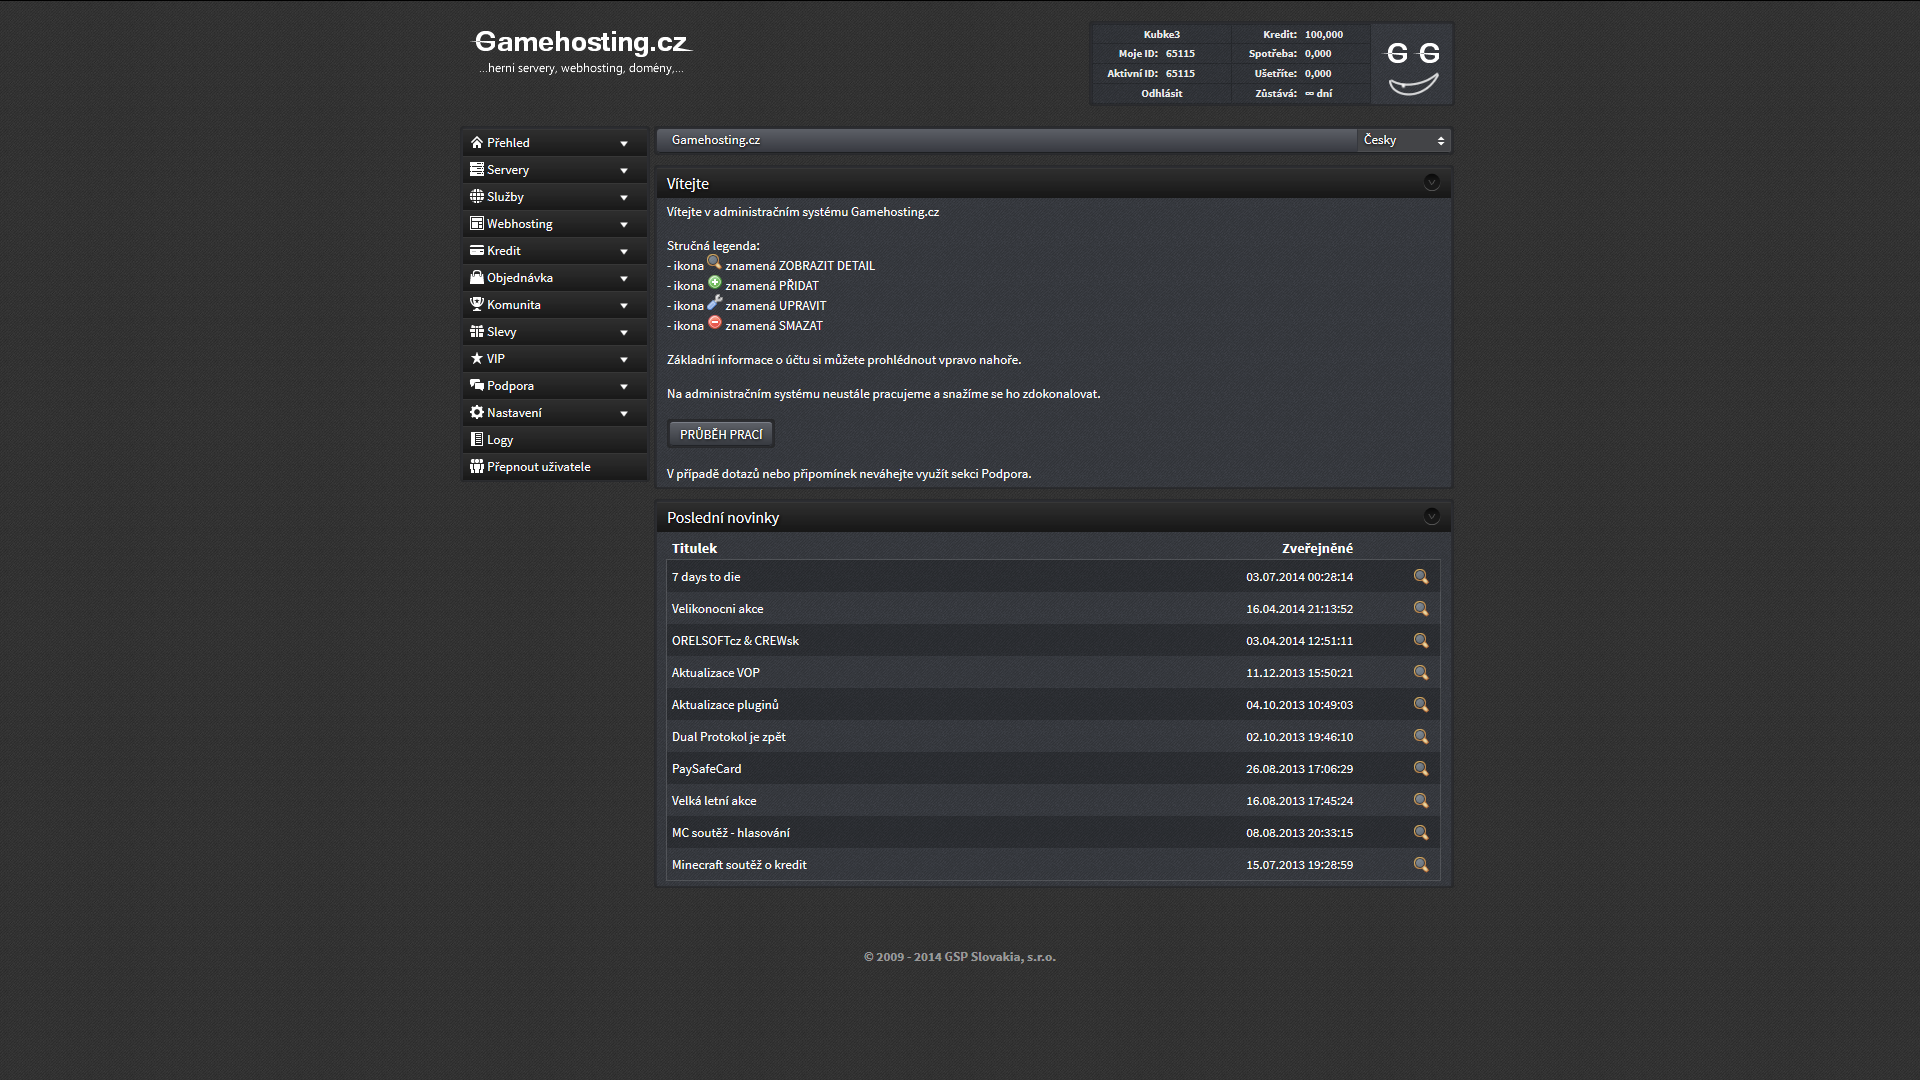This screenshot has width=1920, height=1080.
Task: Click the Gamehosting.cz header logo
Action: coord(581,50)
